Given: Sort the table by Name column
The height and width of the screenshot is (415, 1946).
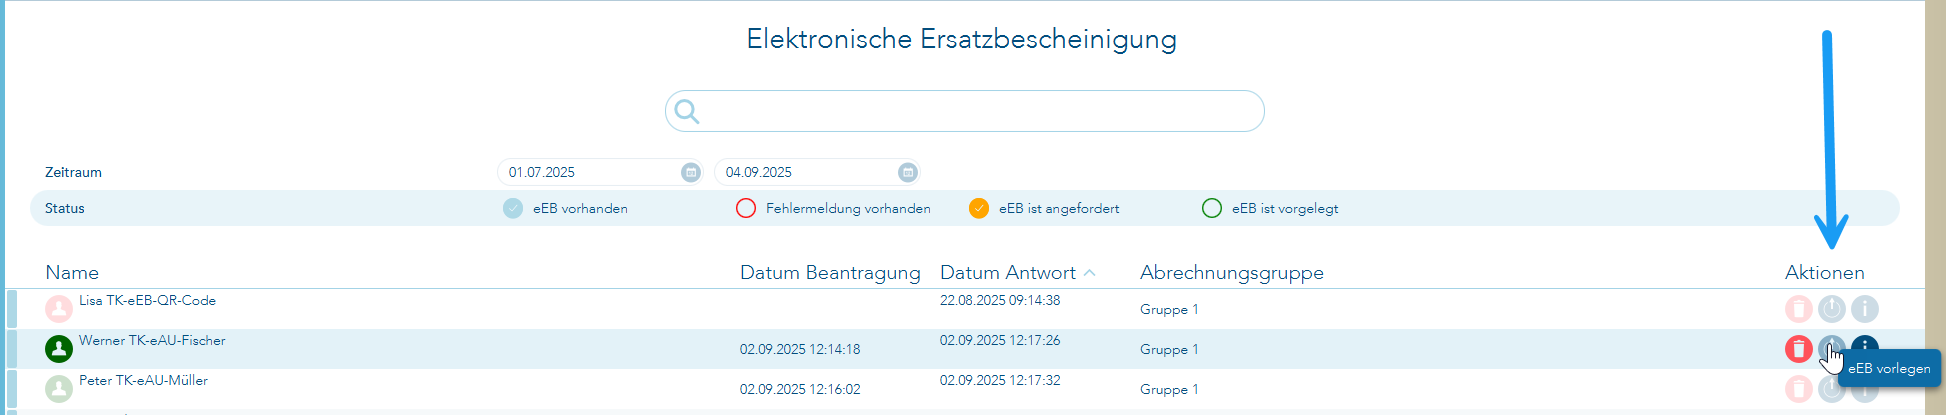Looking at the screenshot, I should coord(72,273).
